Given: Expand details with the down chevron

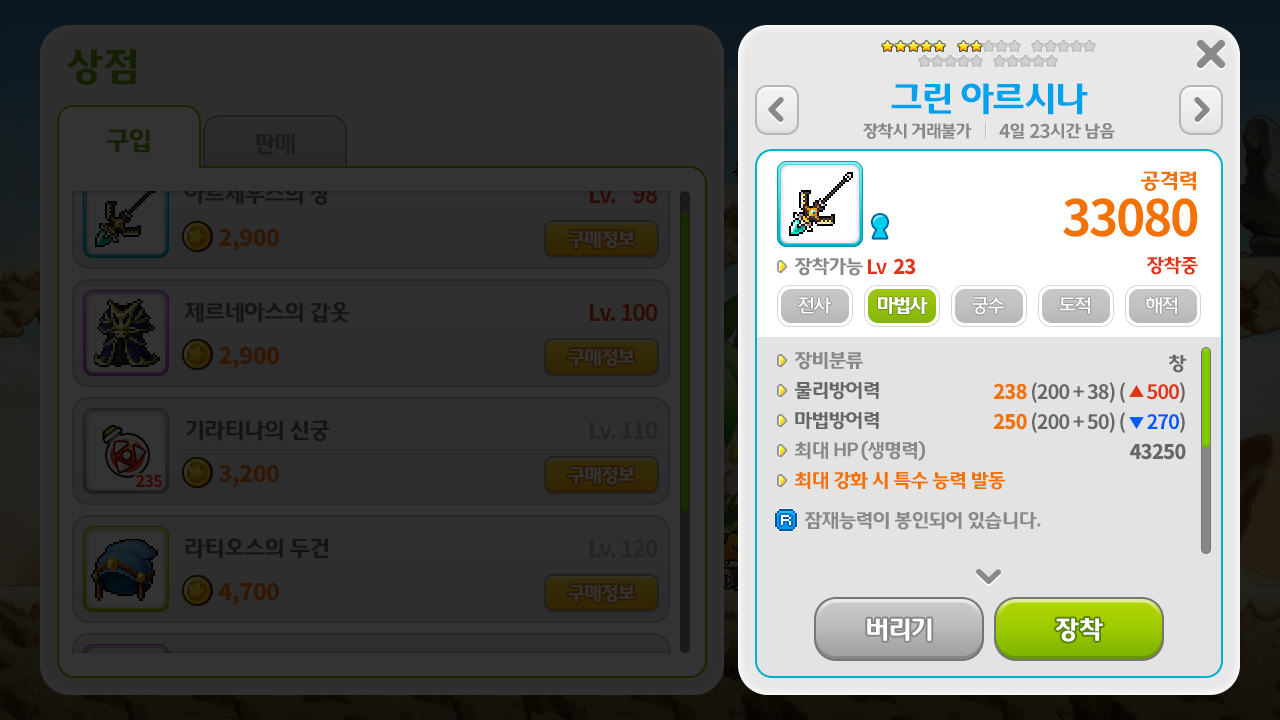Looking at the screenshot, I should 988,576.
